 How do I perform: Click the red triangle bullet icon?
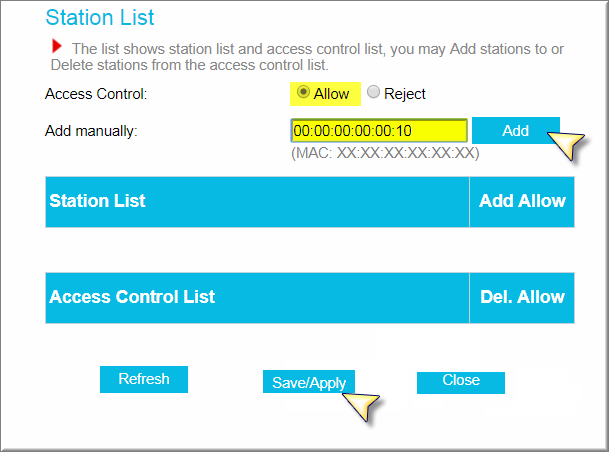point(57,46)
